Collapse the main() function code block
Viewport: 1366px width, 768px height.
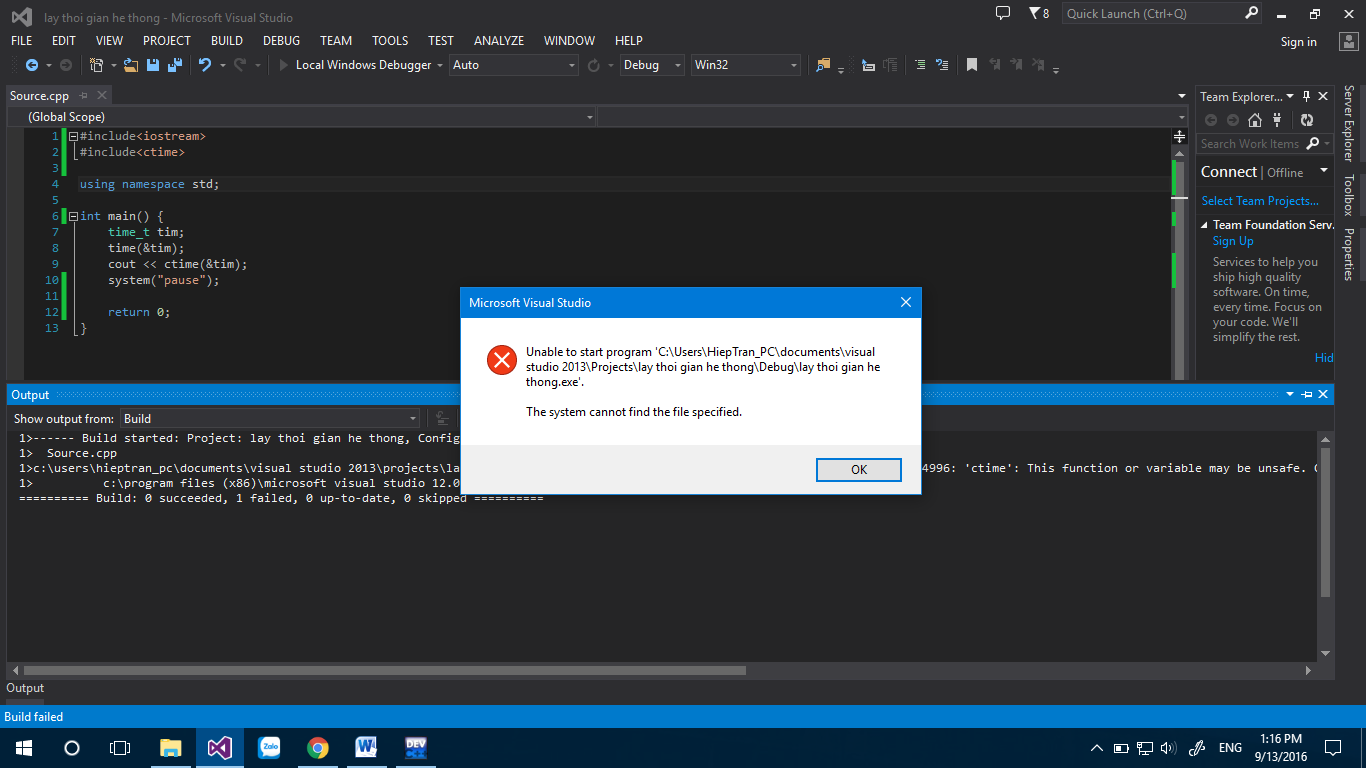72,216
